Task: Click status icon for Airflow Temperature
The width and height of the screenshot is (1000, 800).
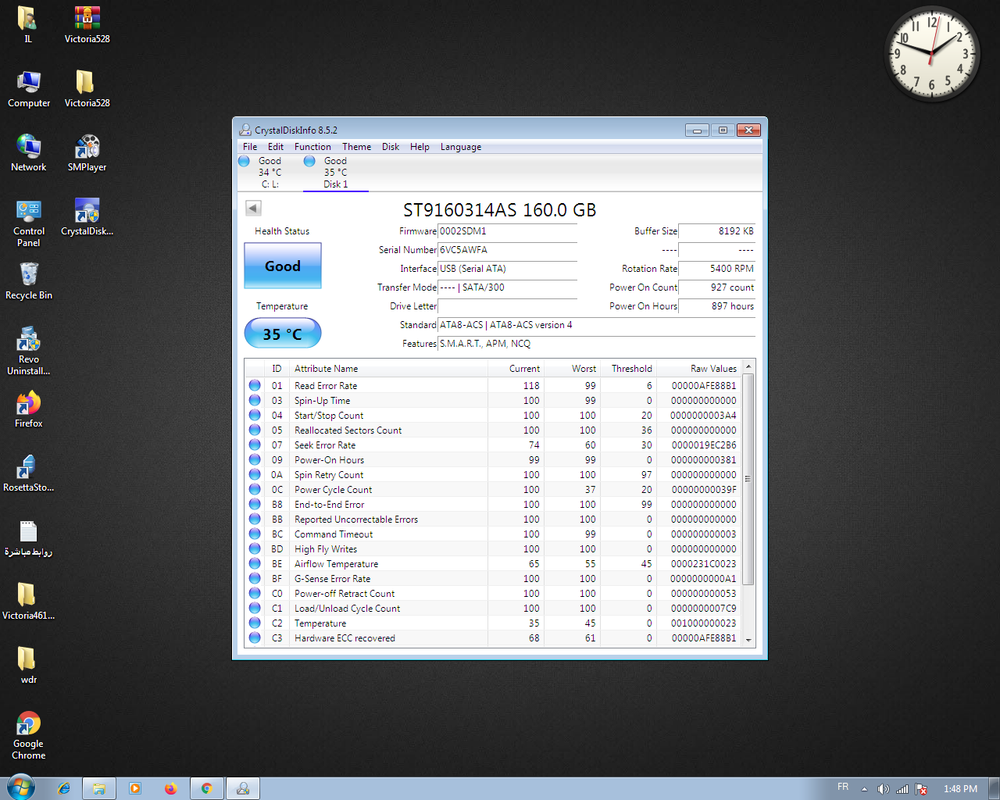Action: (x=254, y=563)
